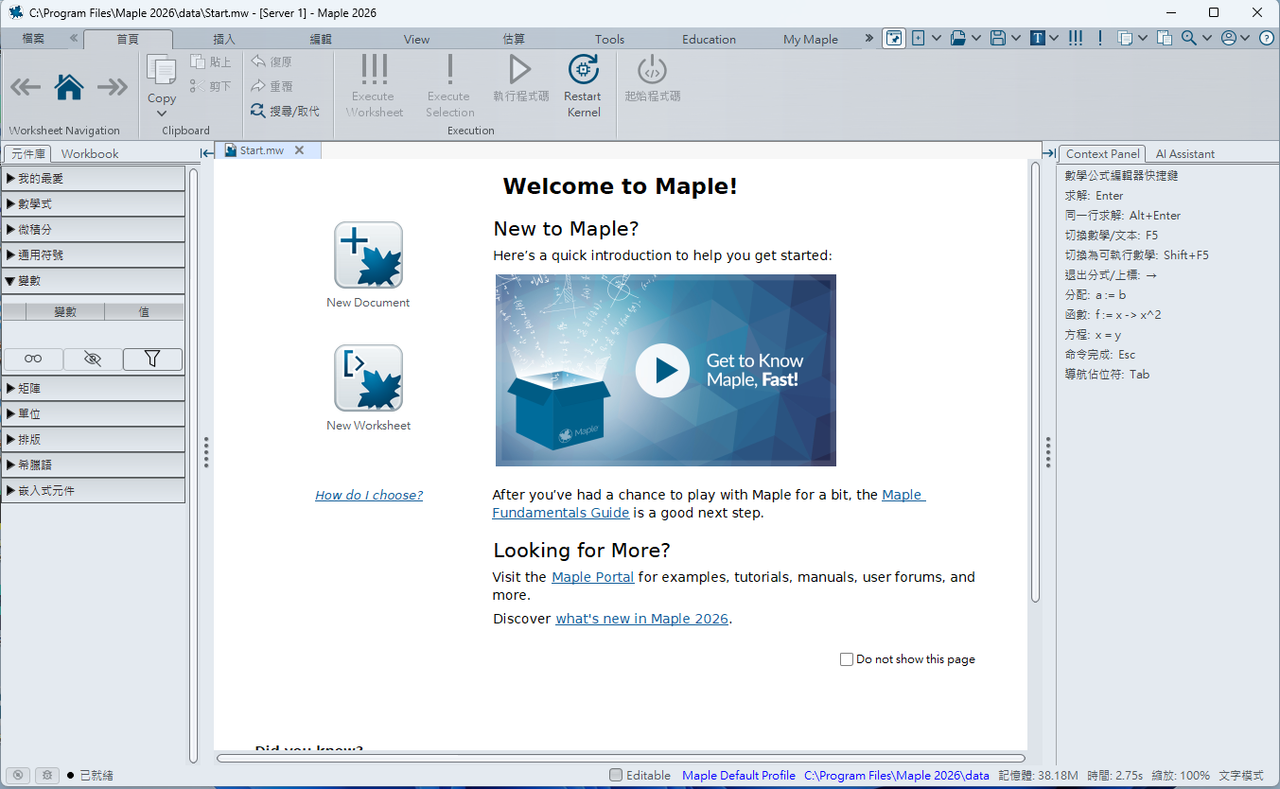This screenshot has height=789, width=1280.
Task: Expand the 希臘語 palette section
Action: (x=93, y=465)
